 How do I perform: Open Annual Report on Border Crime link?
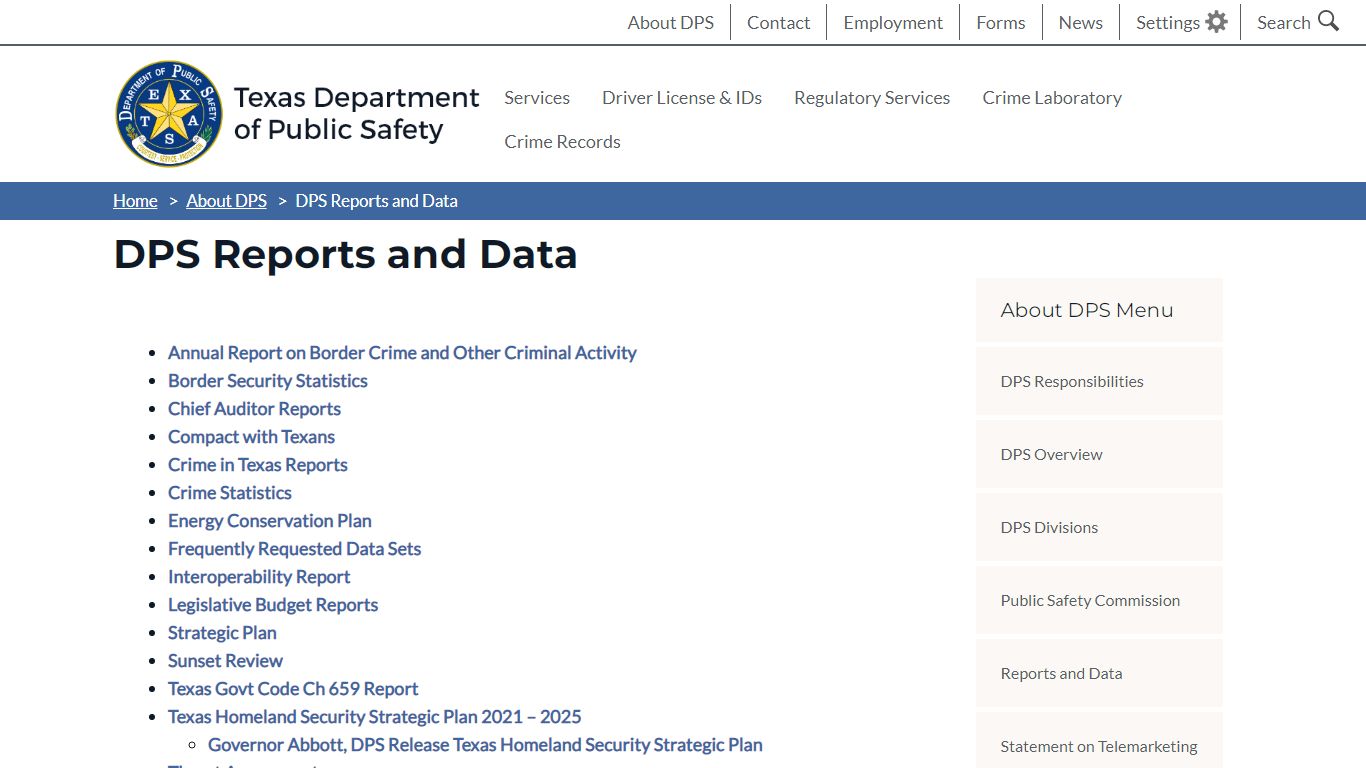point(402,352)
